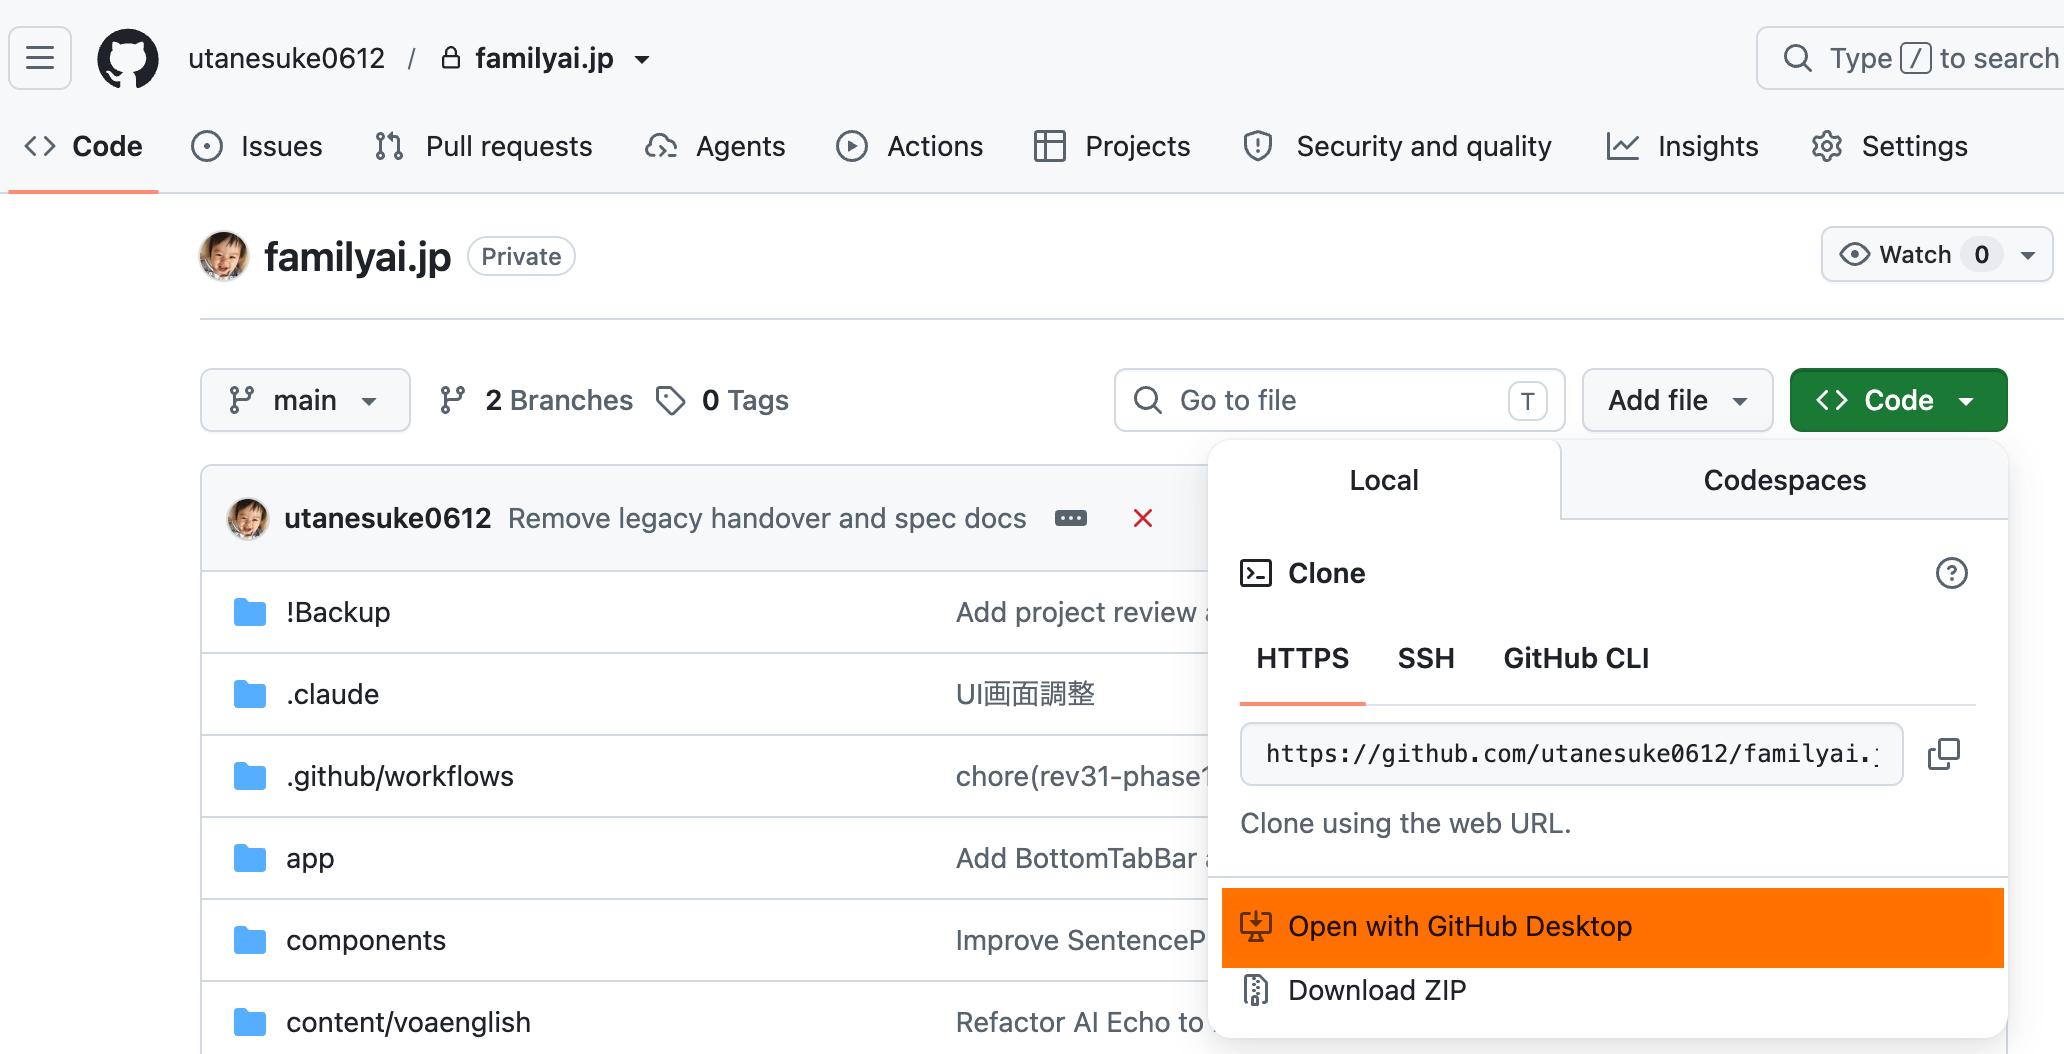
Task: Open clone help question mark icon
Action: pyautogui.click(x=1952, y=573)
